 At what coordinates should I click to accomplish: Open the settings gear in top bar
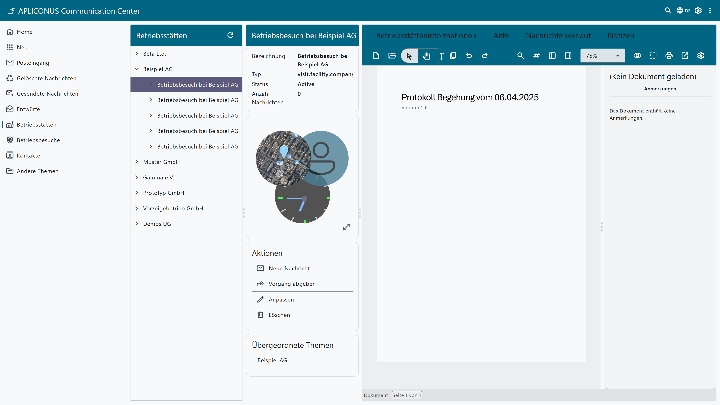tap(698, 10)
